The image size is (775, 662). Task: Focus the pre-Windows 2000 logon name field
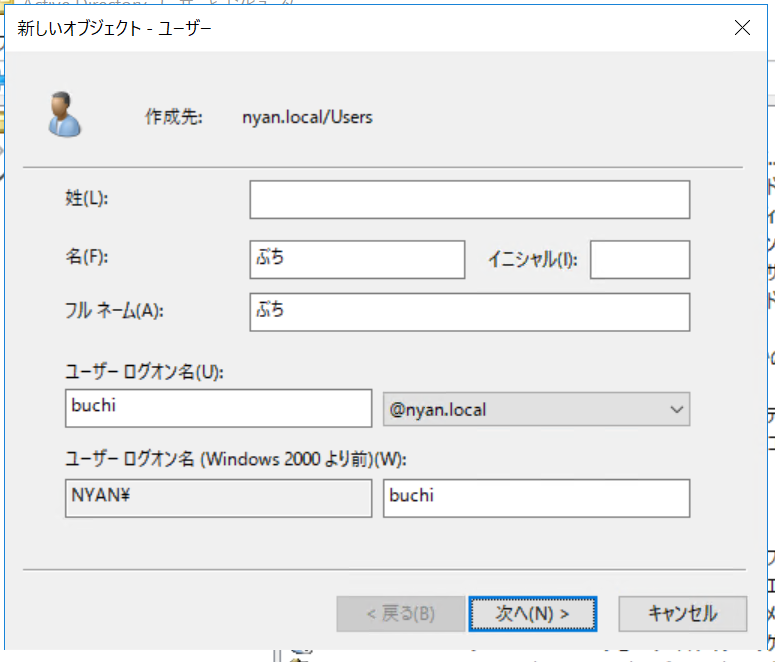536,498
